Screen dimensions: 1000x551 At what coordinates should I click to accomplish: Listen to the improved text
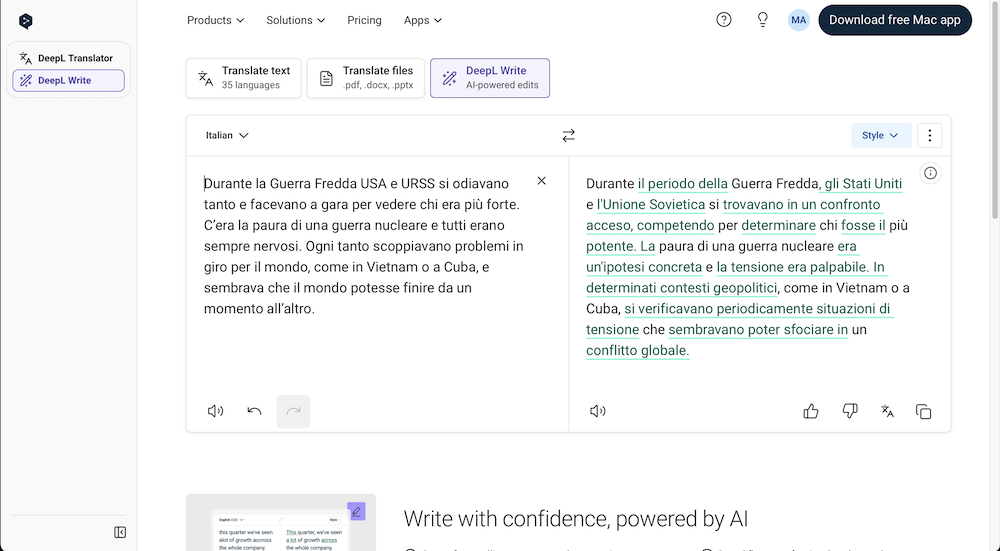click(x=598, y=411)
